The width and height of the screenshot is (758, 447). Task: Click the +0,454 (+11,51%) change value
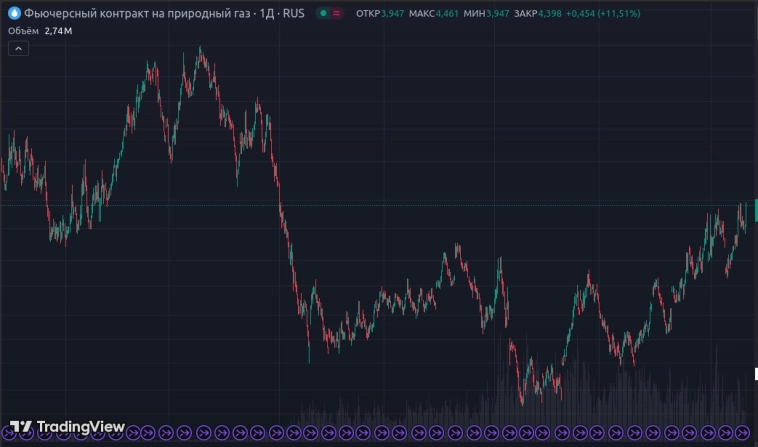click(x=605, y=14)
